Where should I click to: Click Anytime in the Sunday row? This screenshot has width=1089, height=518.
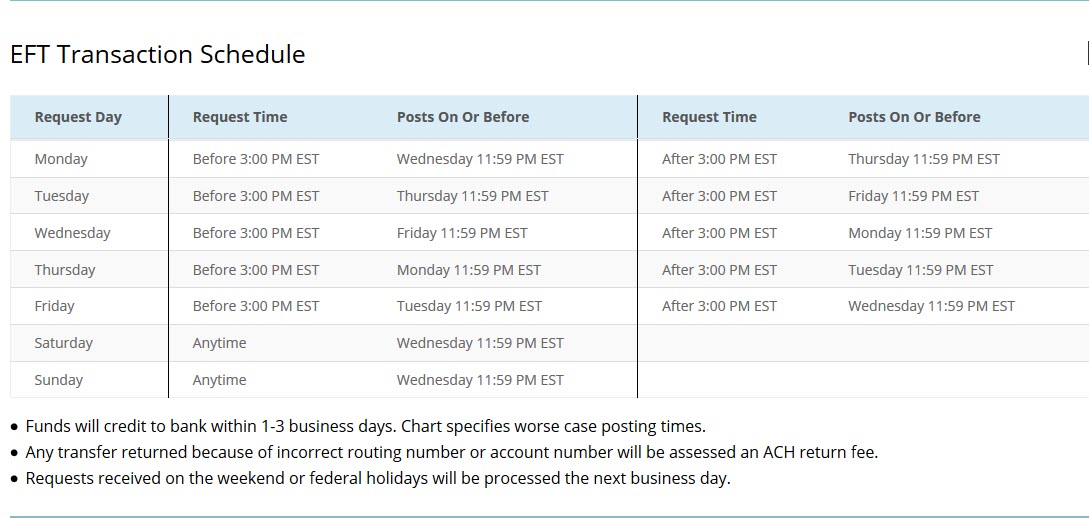219,380
